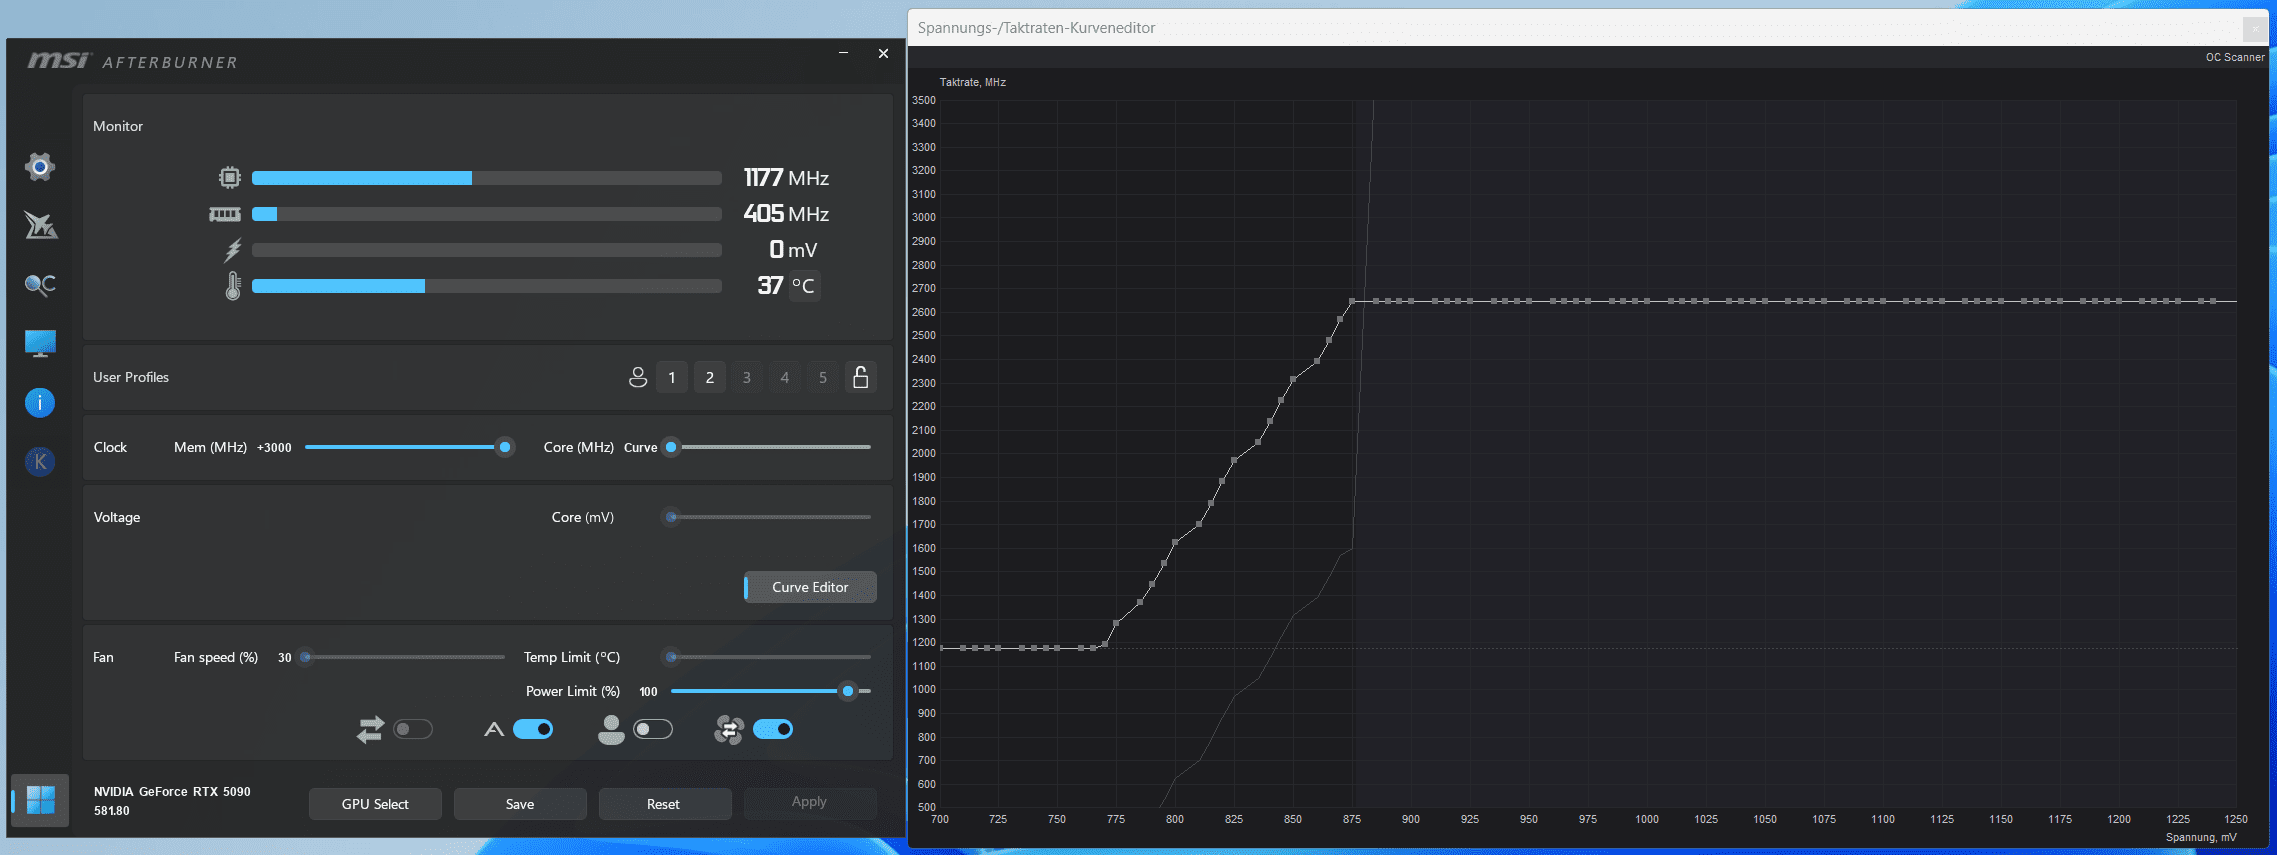Click the Save button
The height and width of the screenshot is (855, 2277).
click(x=520, y=804)
